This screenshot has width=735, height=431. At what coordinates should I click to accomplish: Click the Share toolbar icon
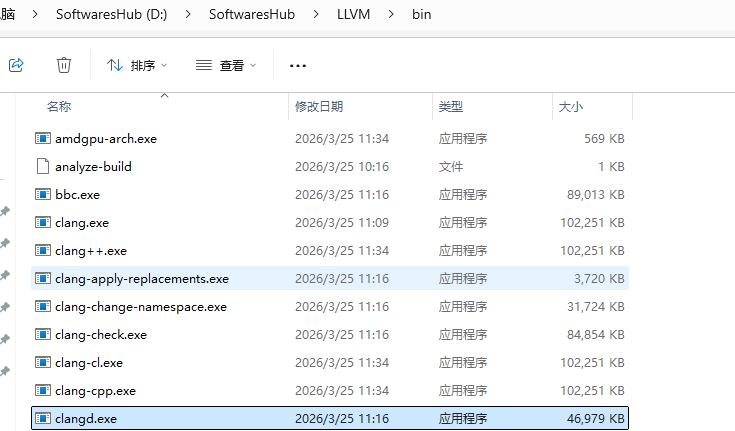point(16,65)
